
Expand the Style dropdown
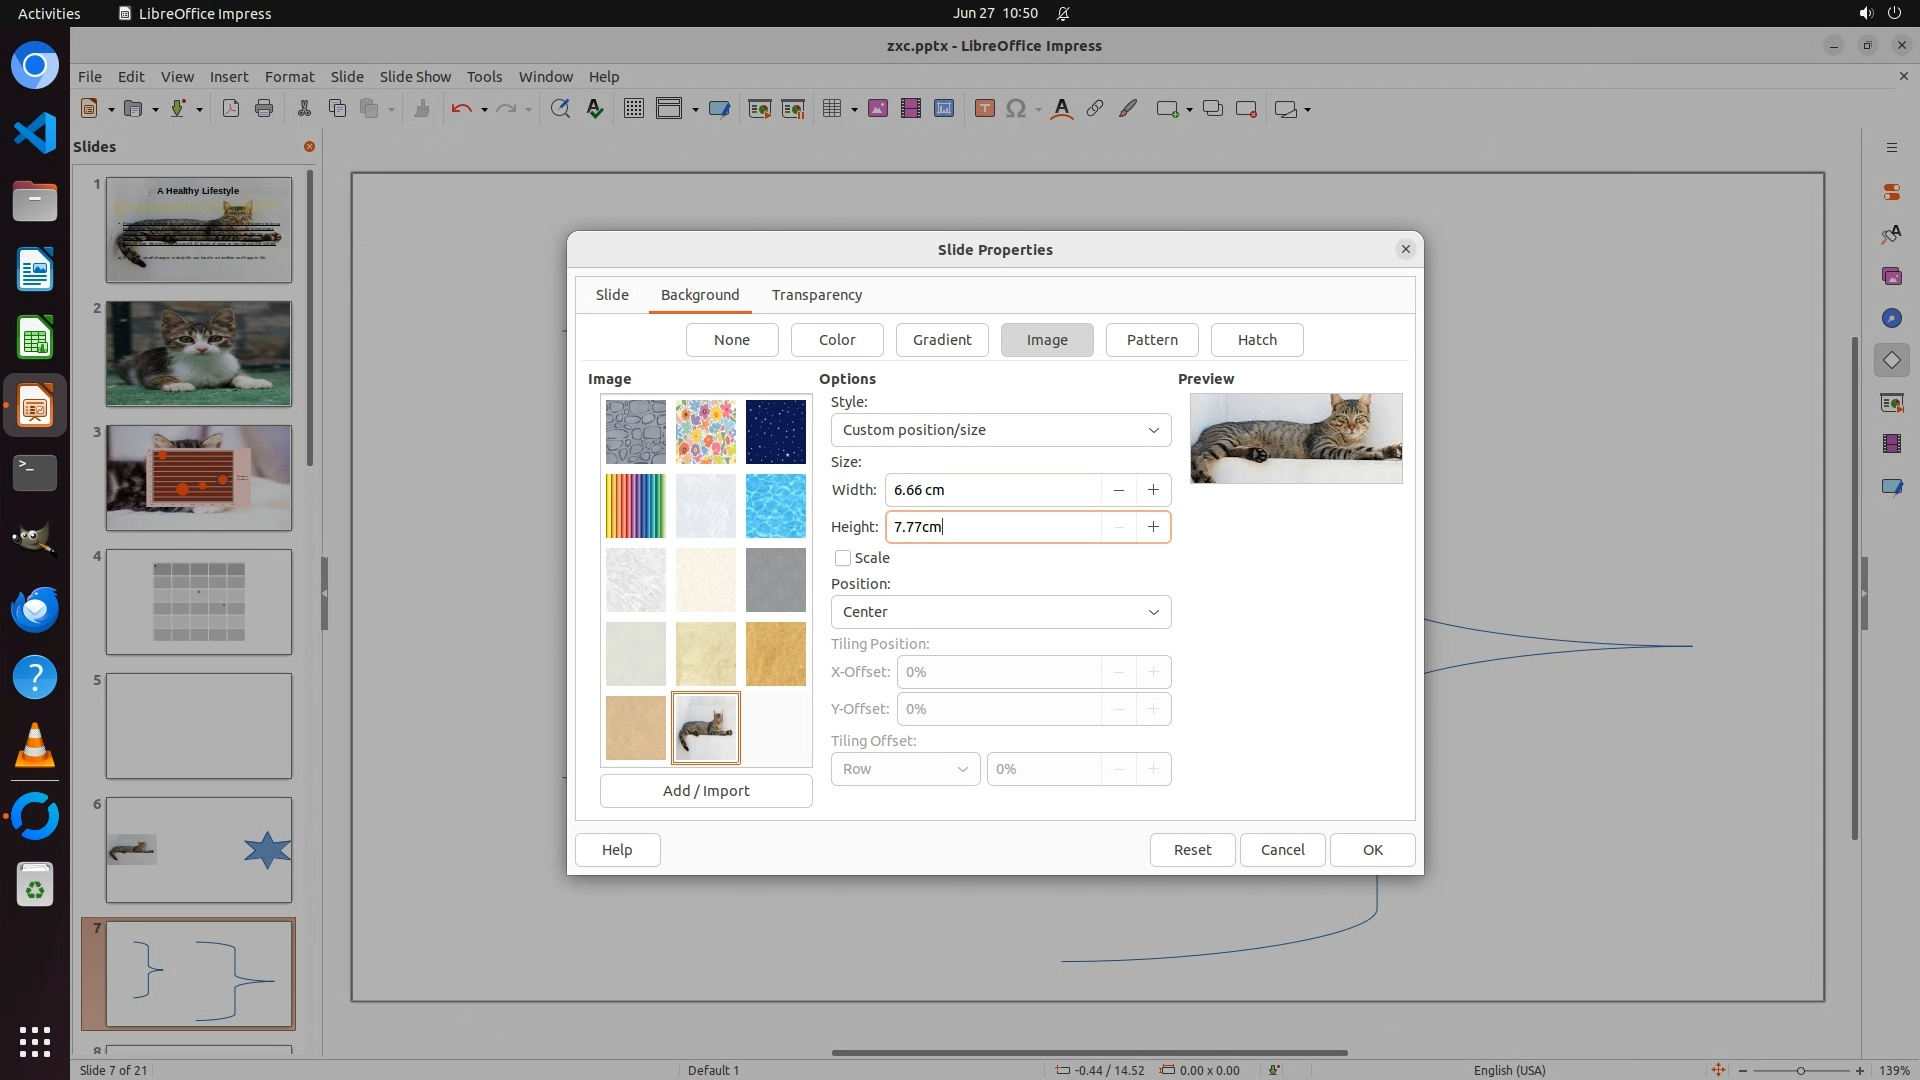(x=1000, y=430)
